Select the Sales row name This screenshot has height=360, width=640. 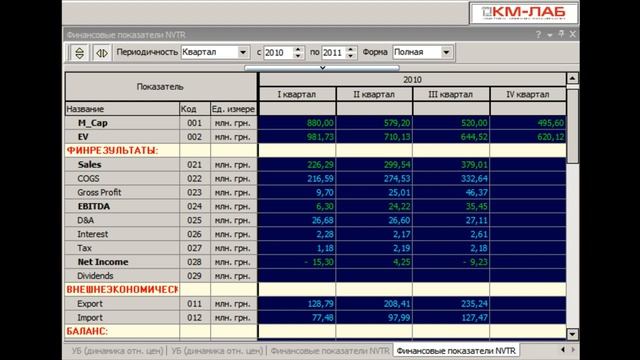(x=89, y=164)
